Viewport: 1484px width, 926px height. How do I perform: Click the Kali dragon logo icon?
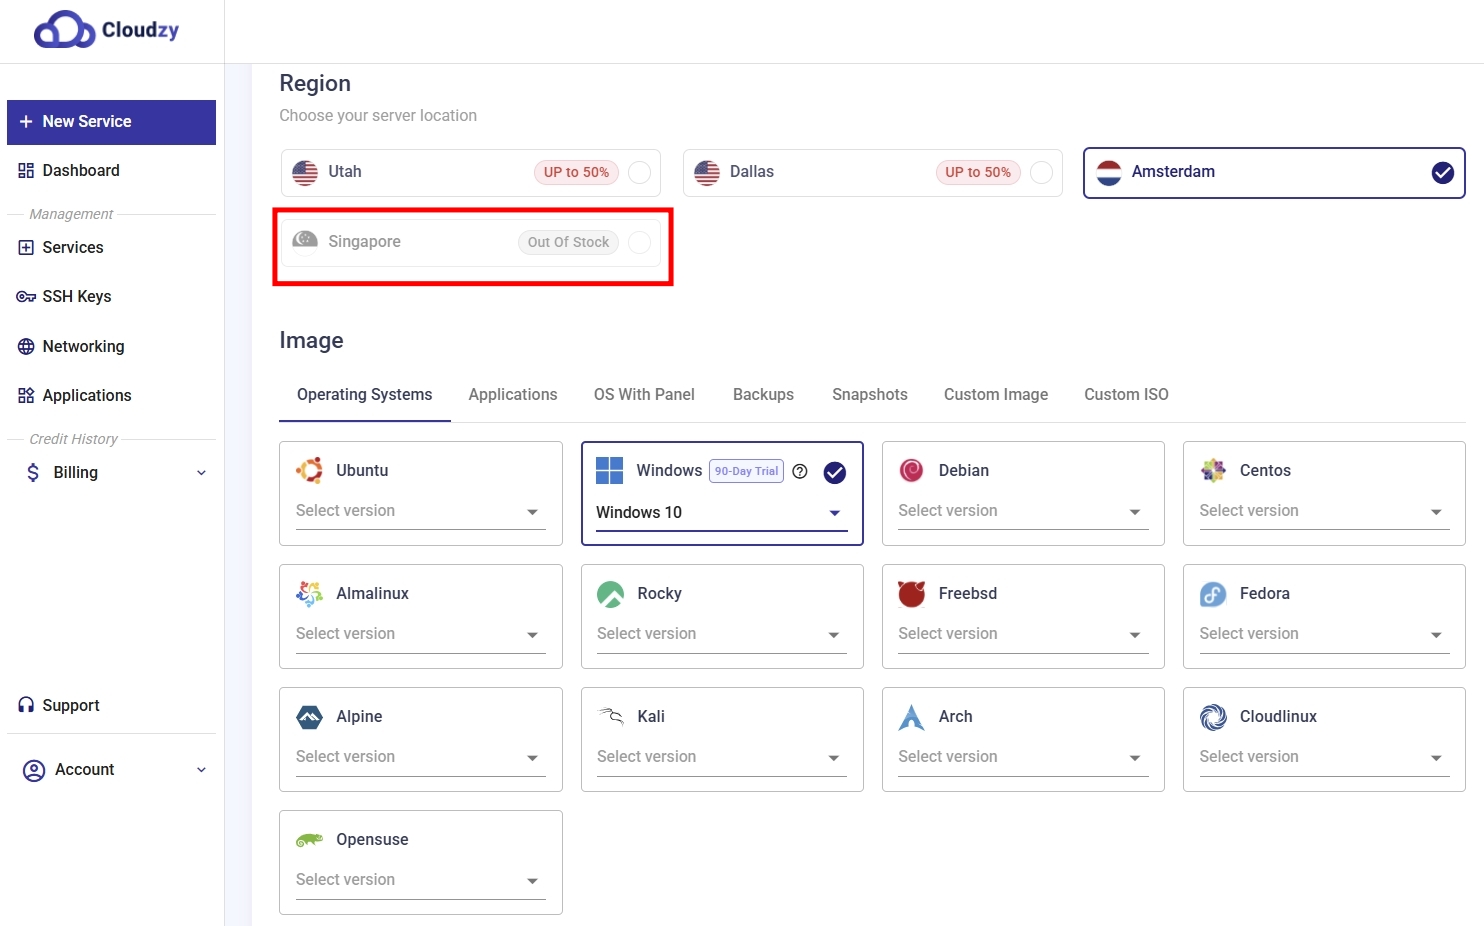click(x=610, y=716)
